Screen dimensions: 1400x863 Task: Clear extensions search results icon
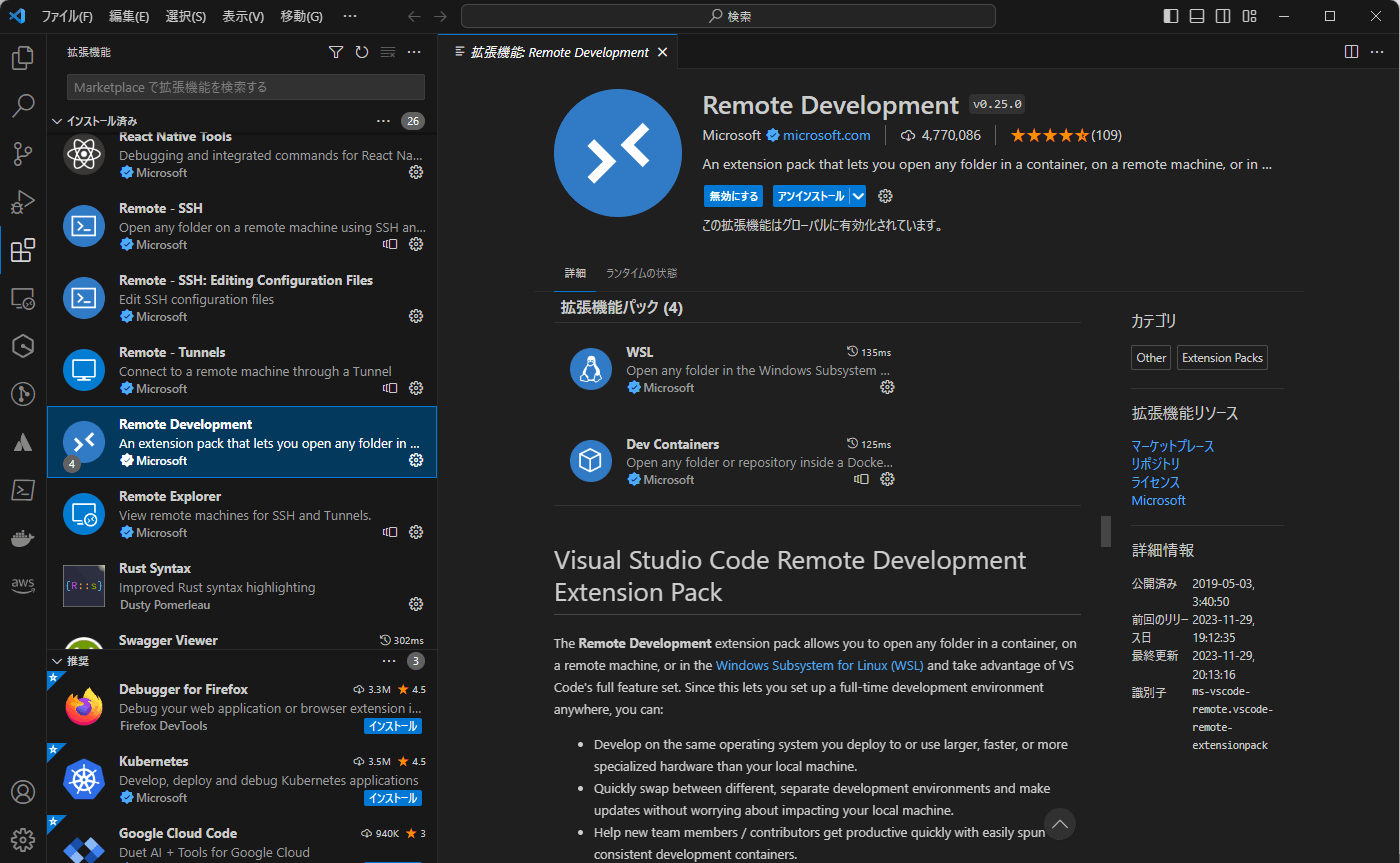[x=388, y=52]
